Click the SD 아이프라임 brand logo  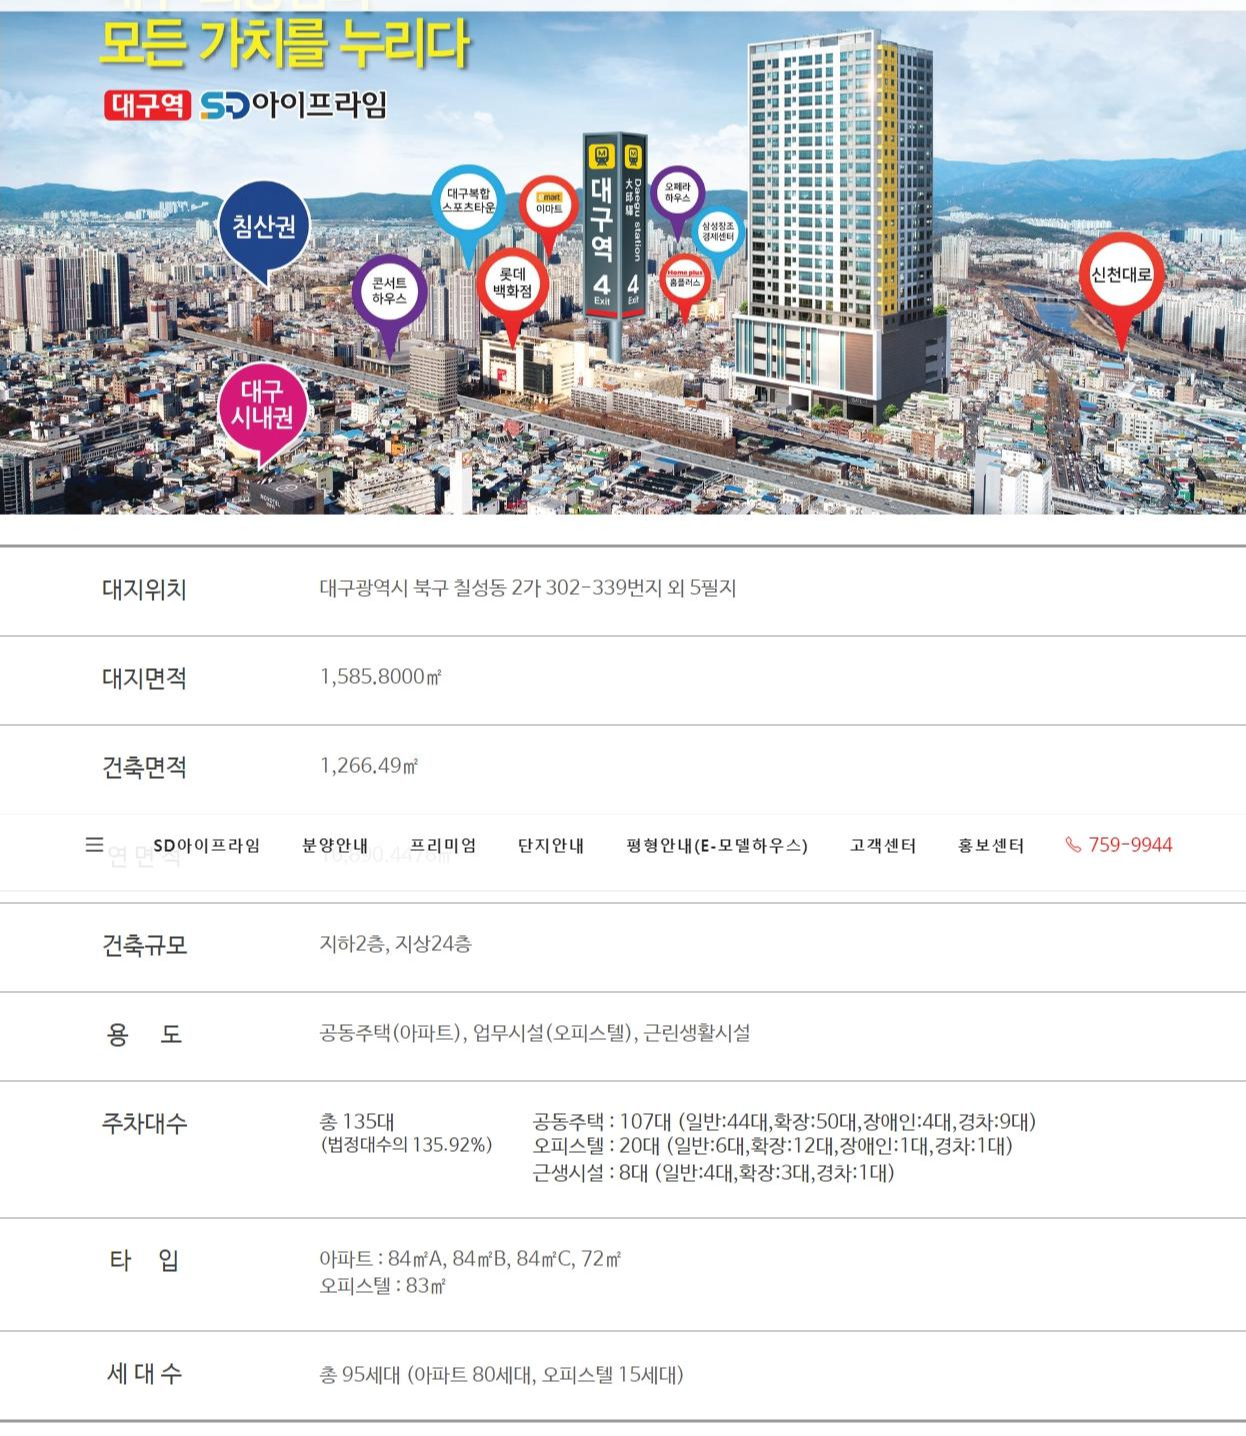[x=293, y=105]
